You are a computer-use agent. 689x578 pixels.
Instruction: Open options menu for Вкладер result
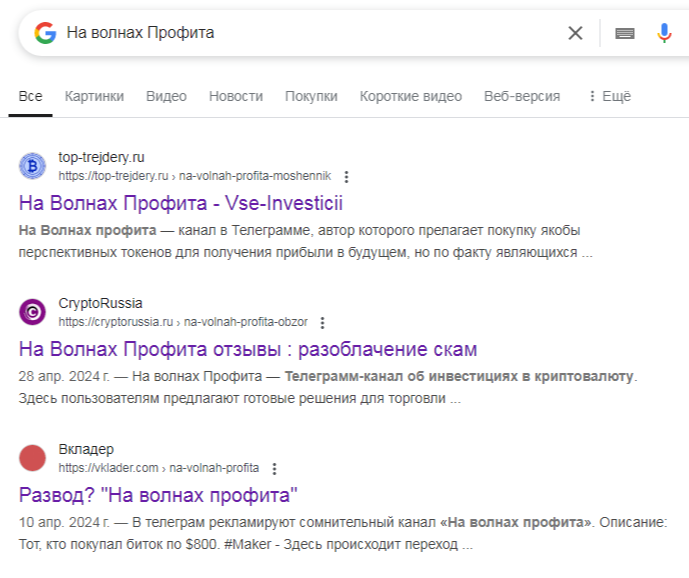point(274,469)
